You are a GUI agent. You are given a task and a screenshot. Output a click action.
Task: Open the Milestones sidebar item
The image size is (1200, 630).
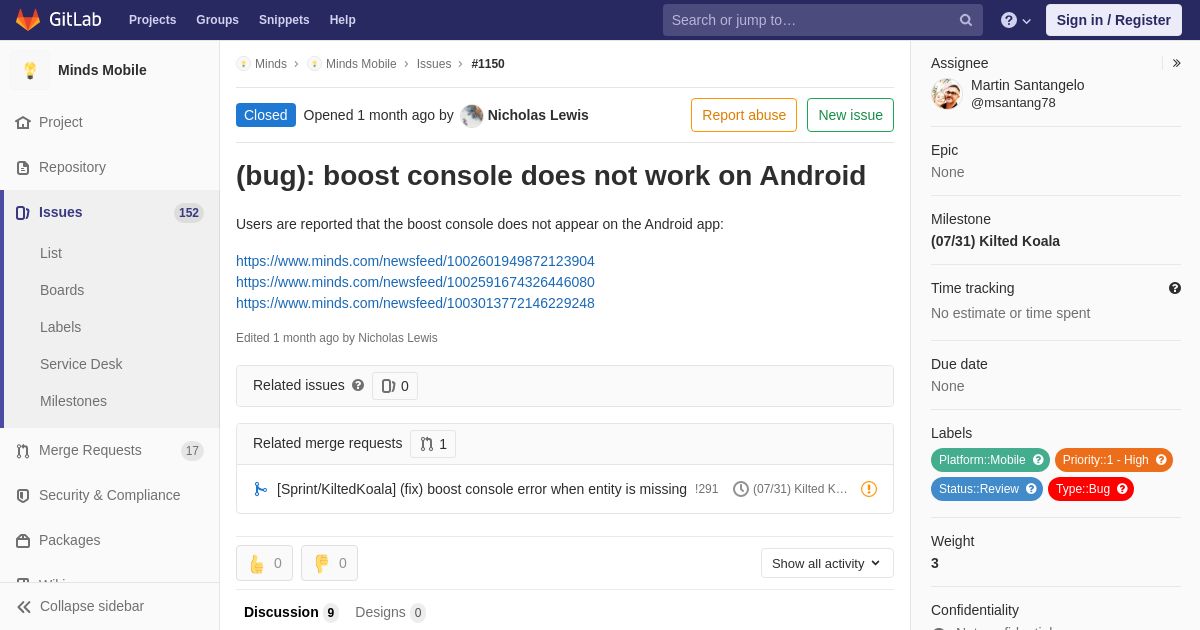(73, 401)
